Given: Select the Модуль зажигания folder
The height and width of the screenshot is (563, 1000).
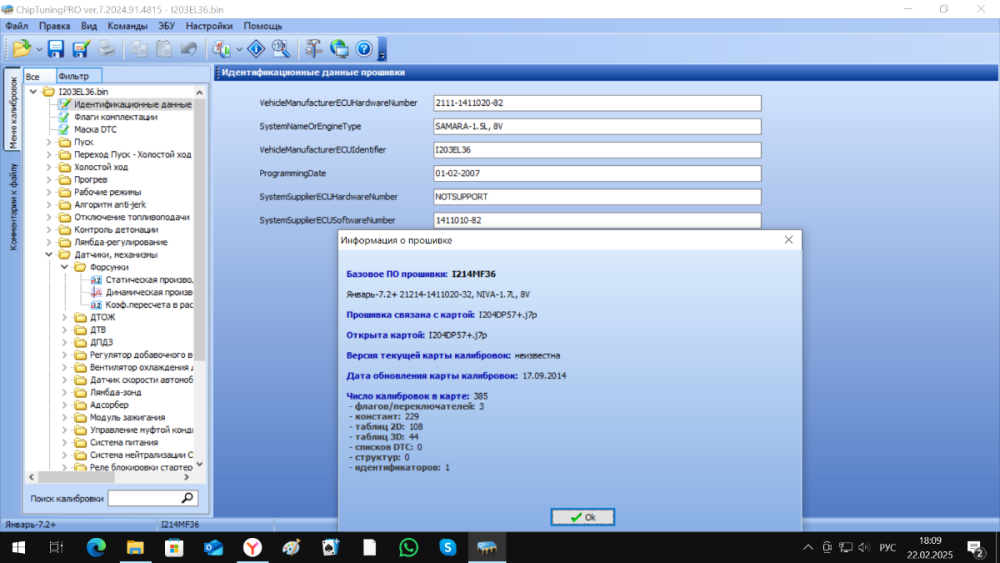Looking at the screenshot, I should pos(128,417).
